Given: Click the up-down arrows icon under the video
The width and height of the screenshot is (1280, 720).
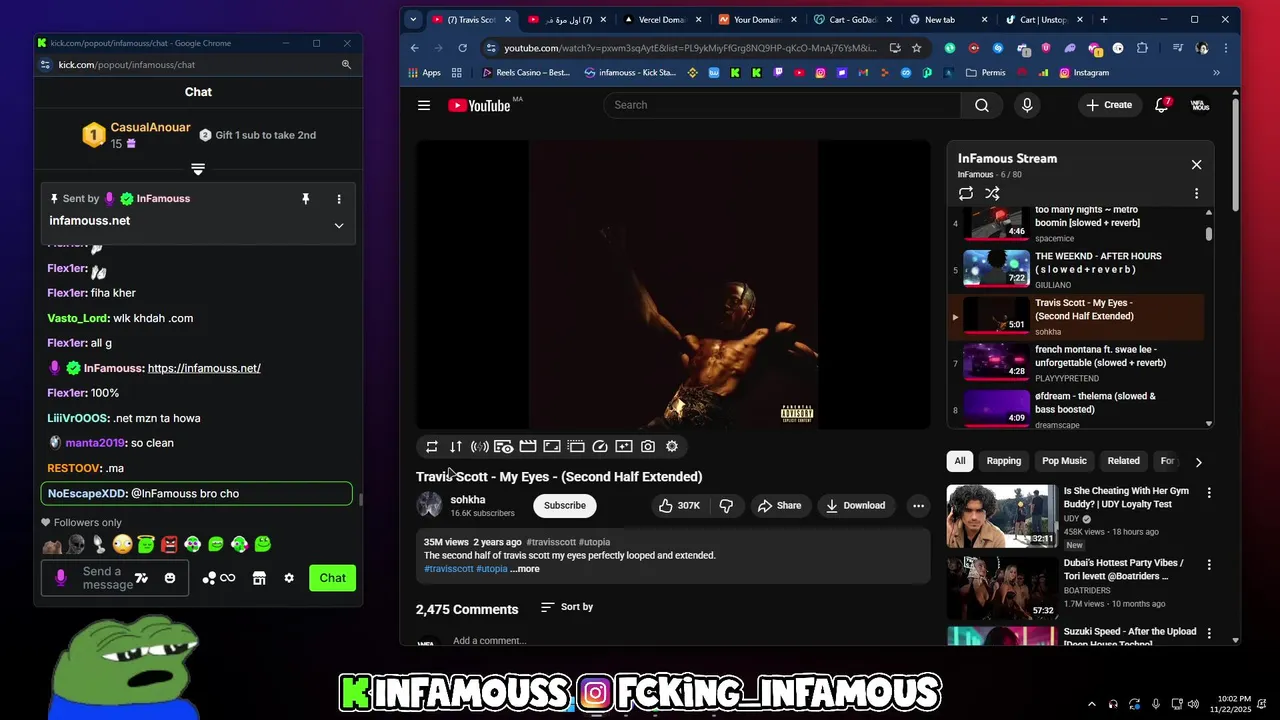Looking at the screenshot, I should coord(456,447).
